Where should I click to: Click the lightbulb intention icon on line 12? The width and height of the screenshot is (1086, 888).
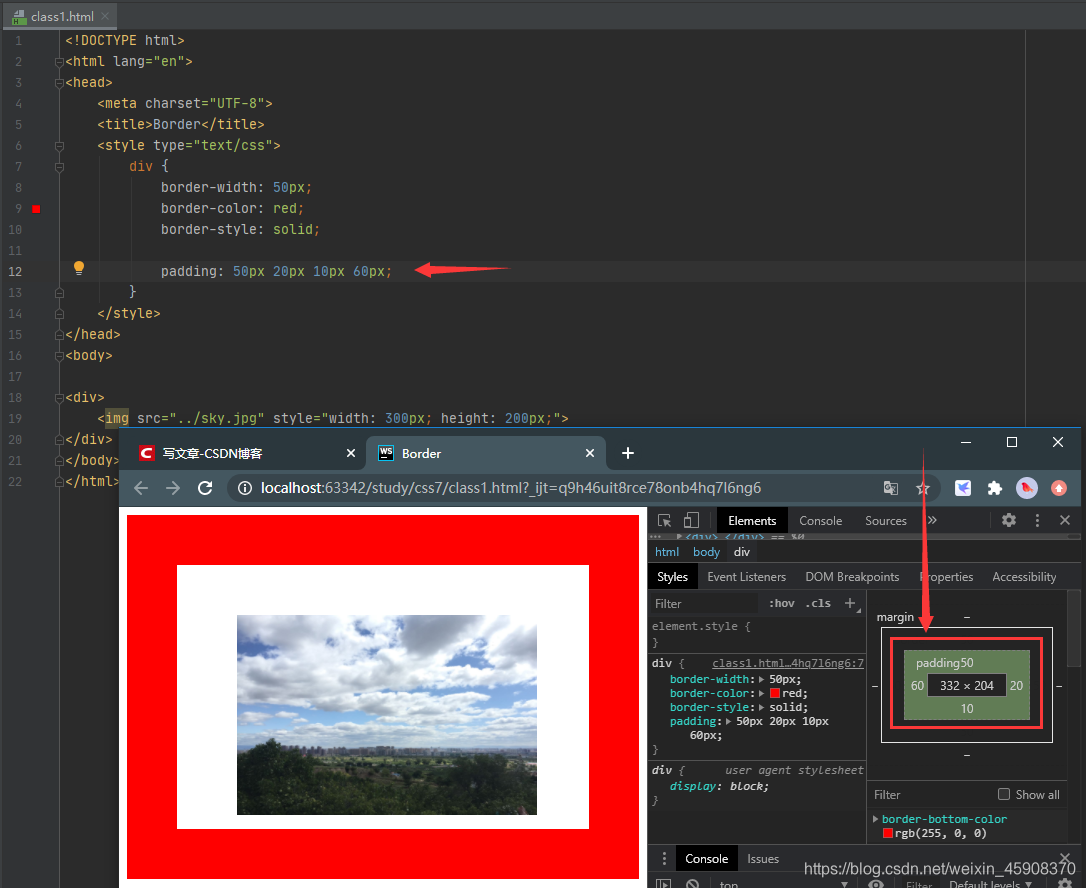[x=79, y=269]
